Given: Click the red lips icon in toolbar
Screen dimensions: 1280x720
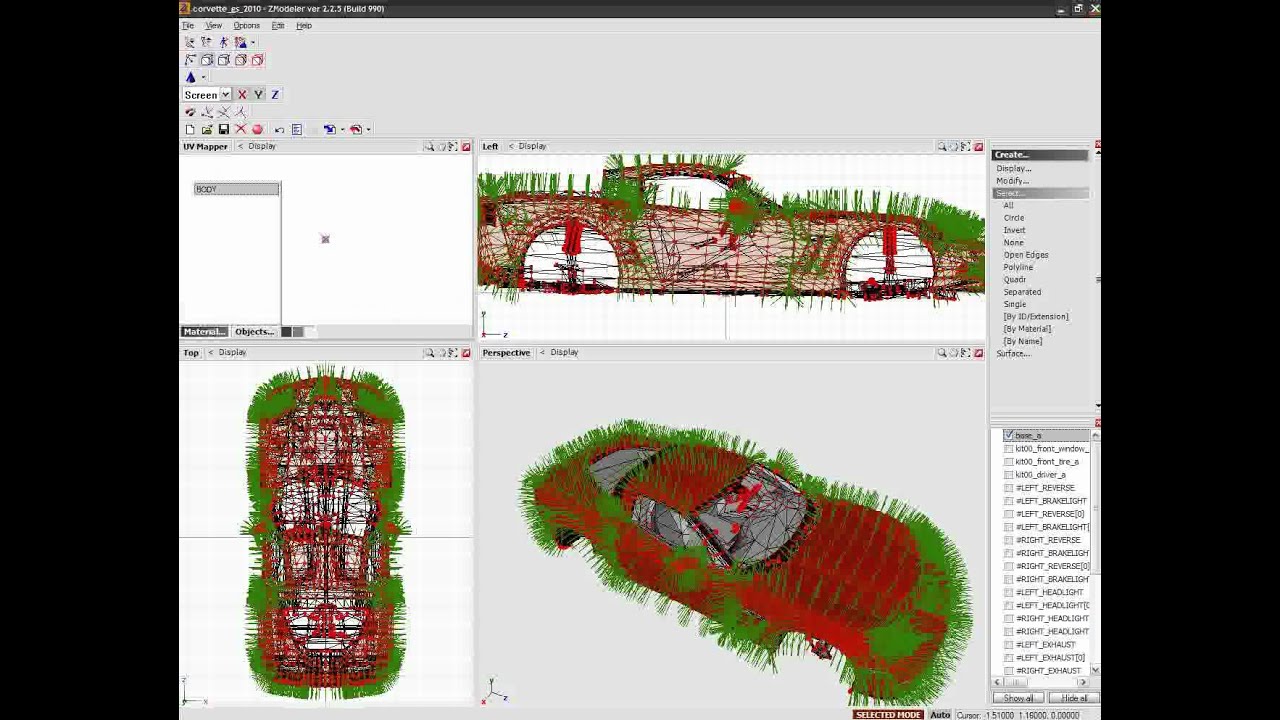Looking at the screenshot, I should [190, 112].
